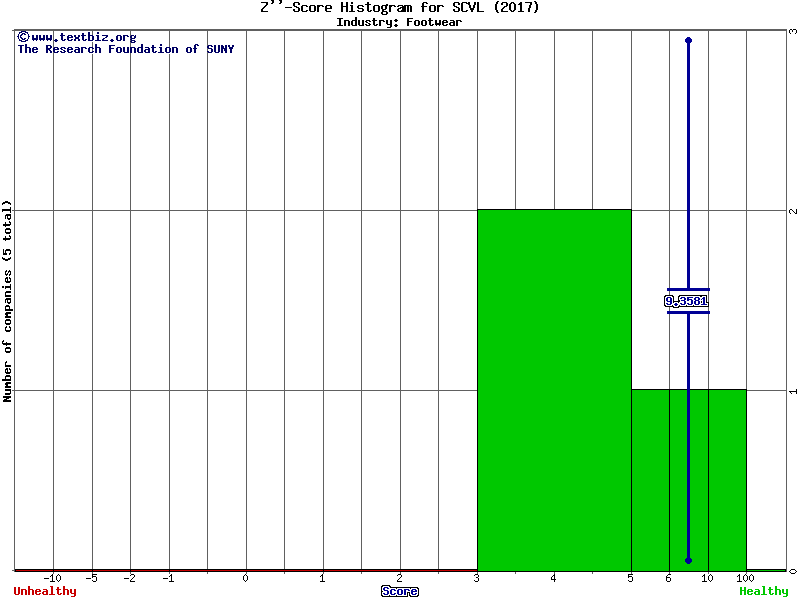The image size is (800, 600).
Task: Click the x-axis tick label "-10"
Action: click(x=52, y=578)
